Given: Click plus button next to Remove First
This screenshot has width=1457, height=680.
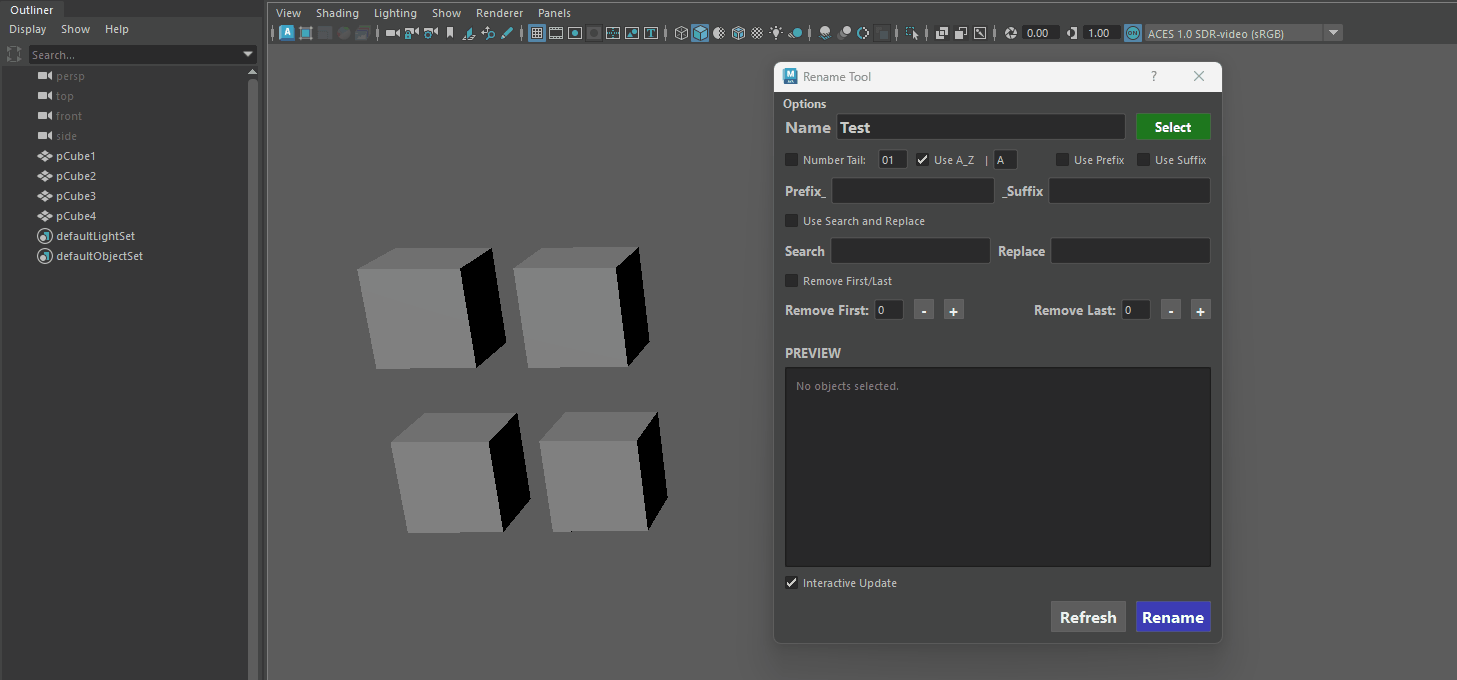Looking at the screenshot, I should 954,311.
